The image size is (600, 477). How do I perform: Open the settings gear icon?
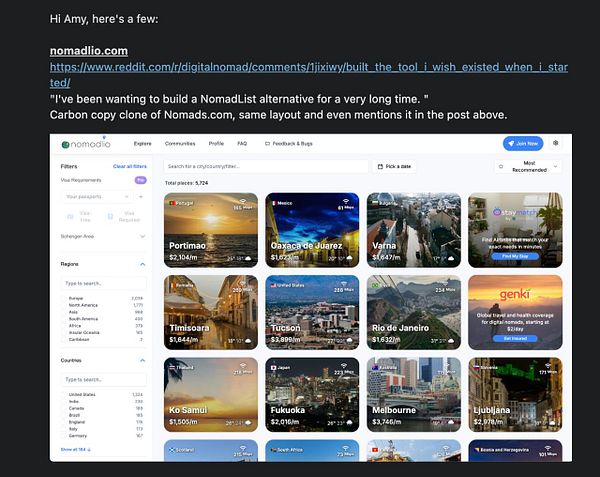pos(556,143)
